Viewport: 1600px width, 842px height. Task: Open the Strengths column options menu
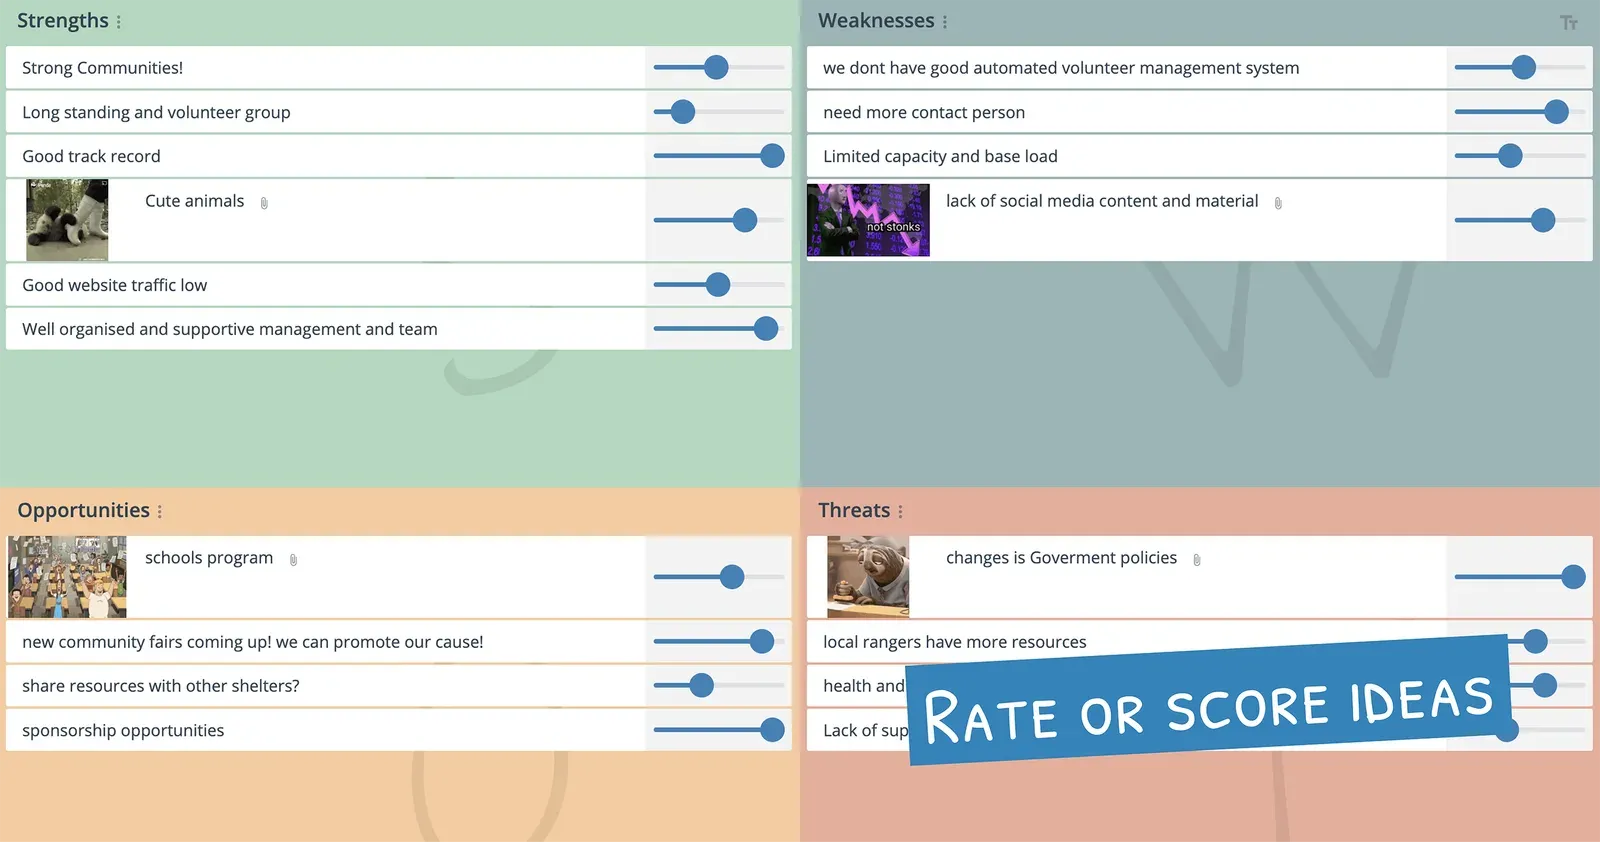coord(119,22)
